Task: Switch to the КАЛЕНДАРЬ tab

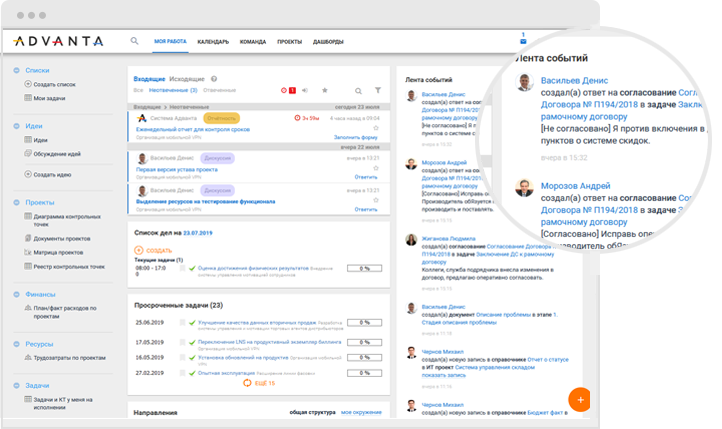Action: pos(213,42)
